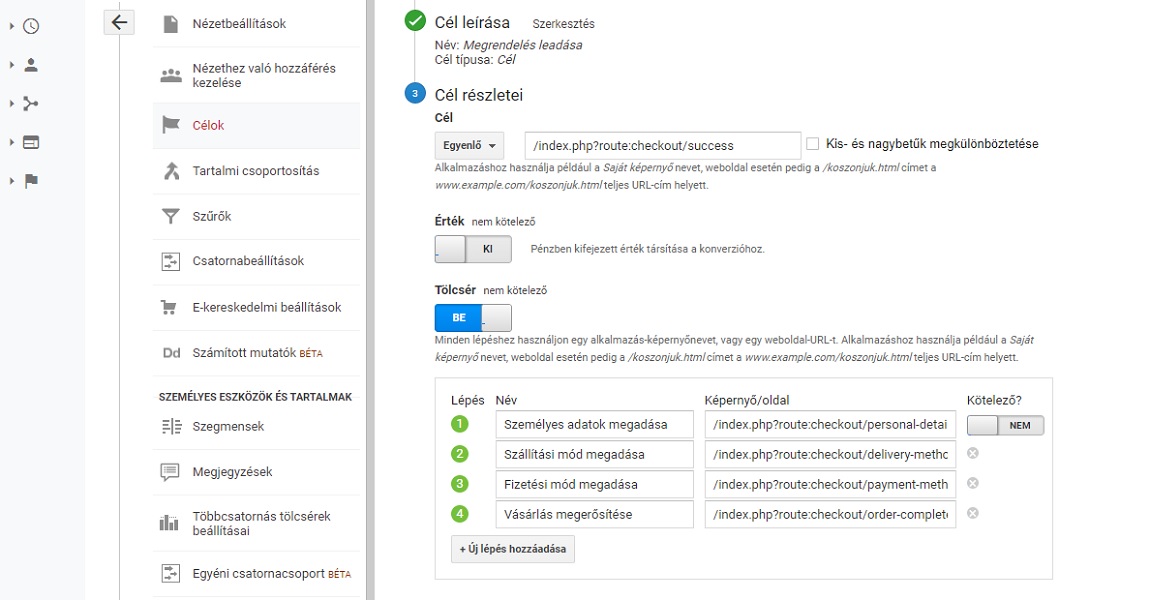Click the goal URL input field

662,145
